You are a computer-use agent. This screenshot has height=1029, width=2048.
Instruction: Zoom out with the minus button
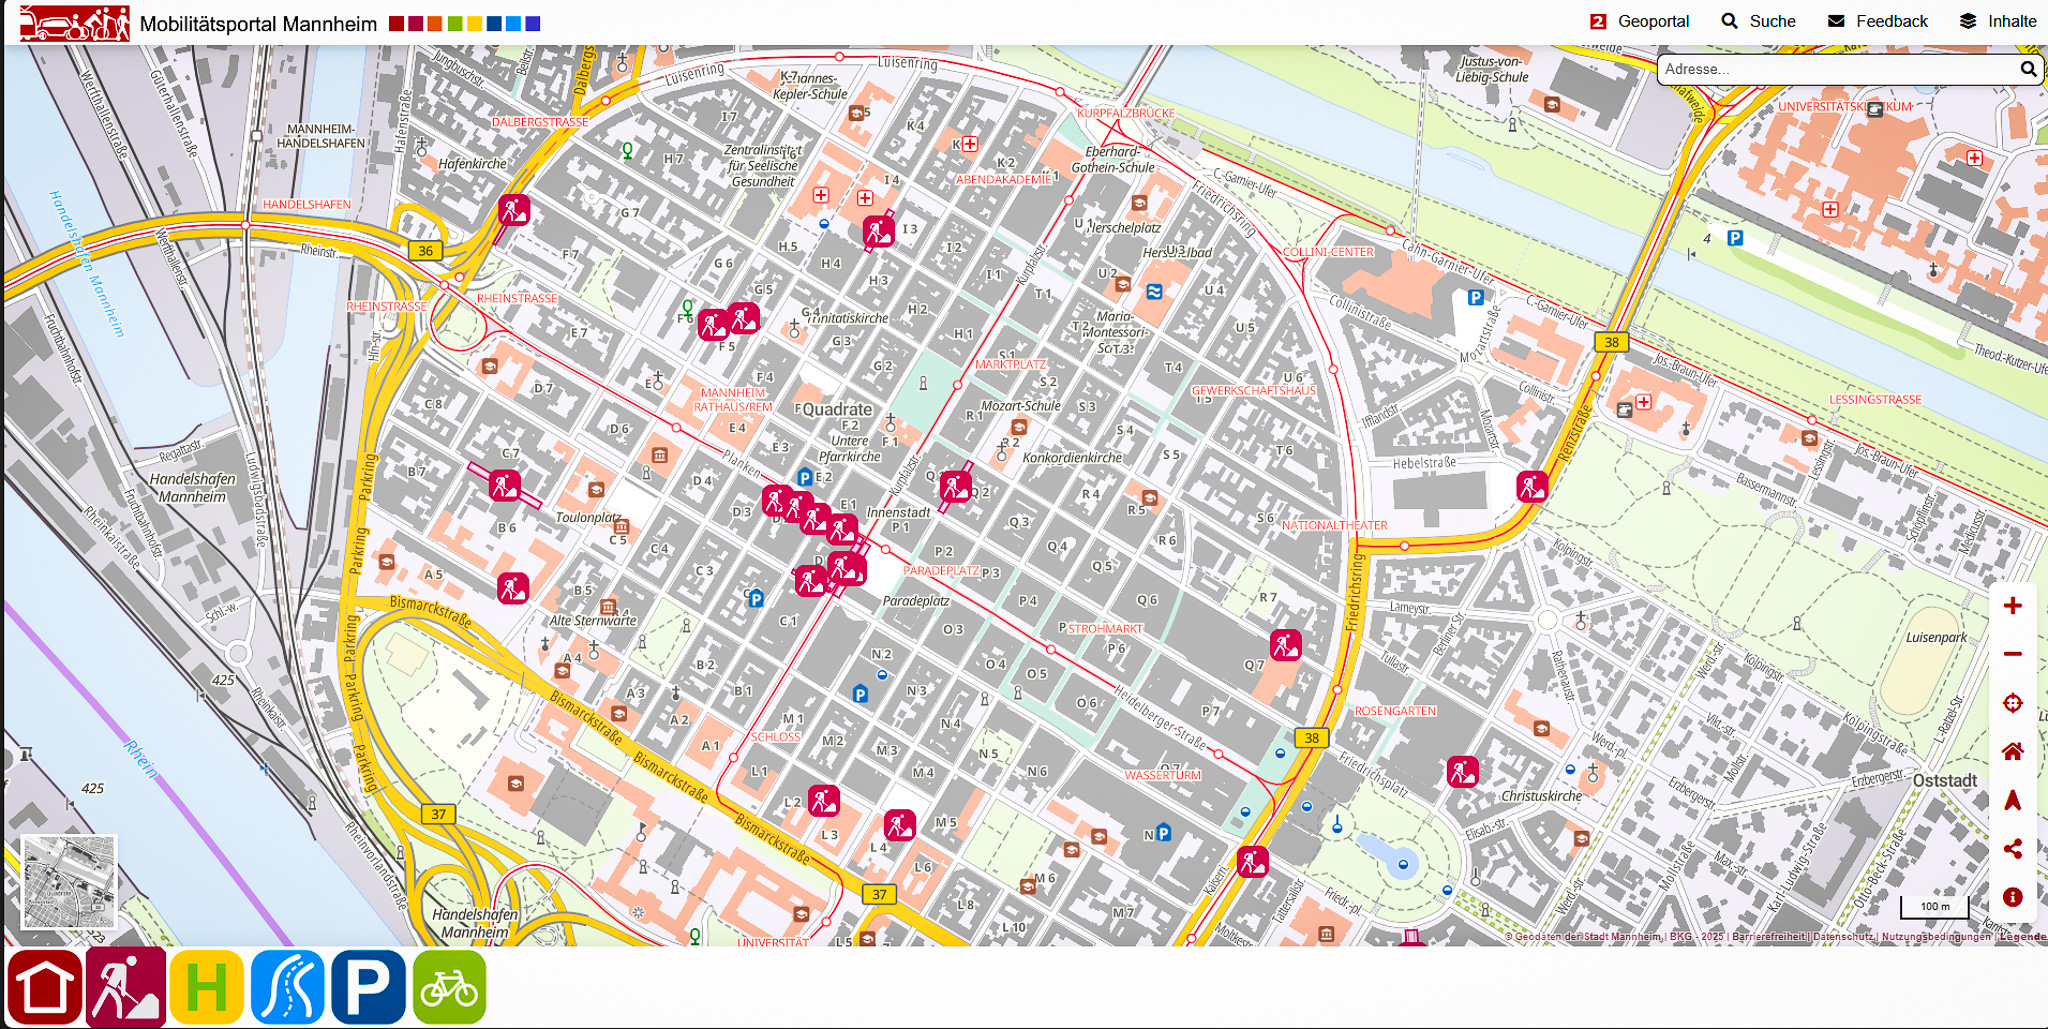click(x=2012, y=654)
